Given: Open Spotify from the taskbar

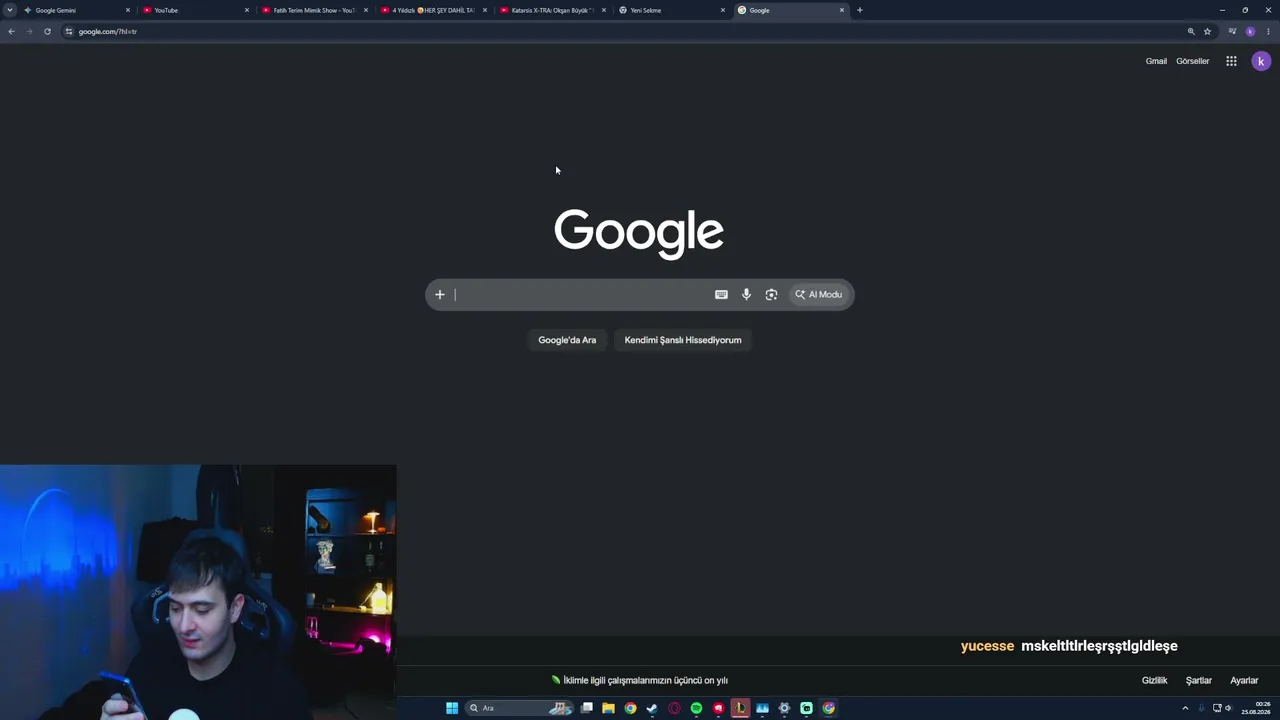Looking at the screenshot, I should click(696, 708).
